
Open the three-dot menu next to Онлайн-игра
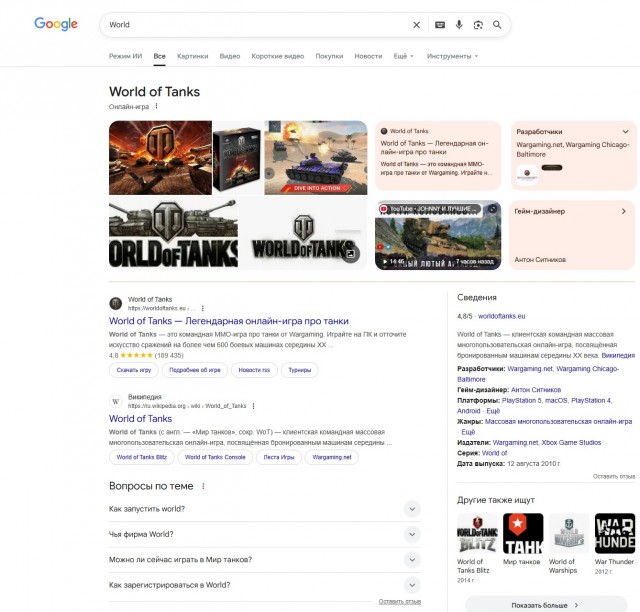click(156, 106)
